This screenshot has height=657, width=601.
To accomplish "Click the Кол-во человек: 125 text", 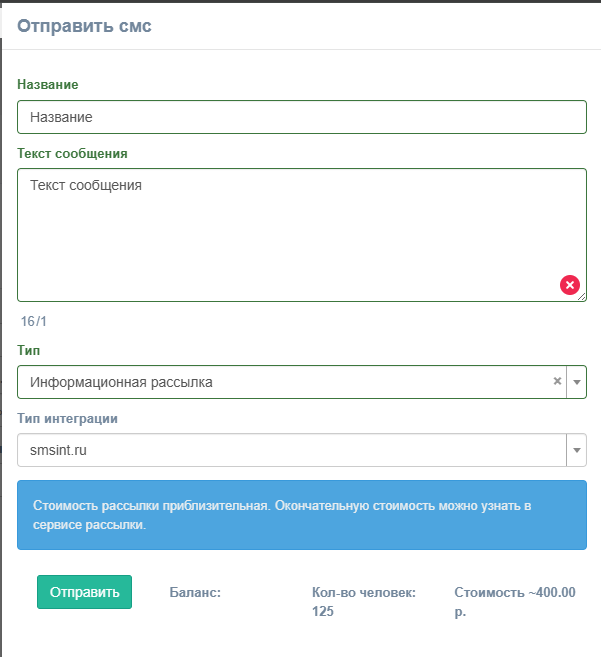I will (x=364, y=602).
